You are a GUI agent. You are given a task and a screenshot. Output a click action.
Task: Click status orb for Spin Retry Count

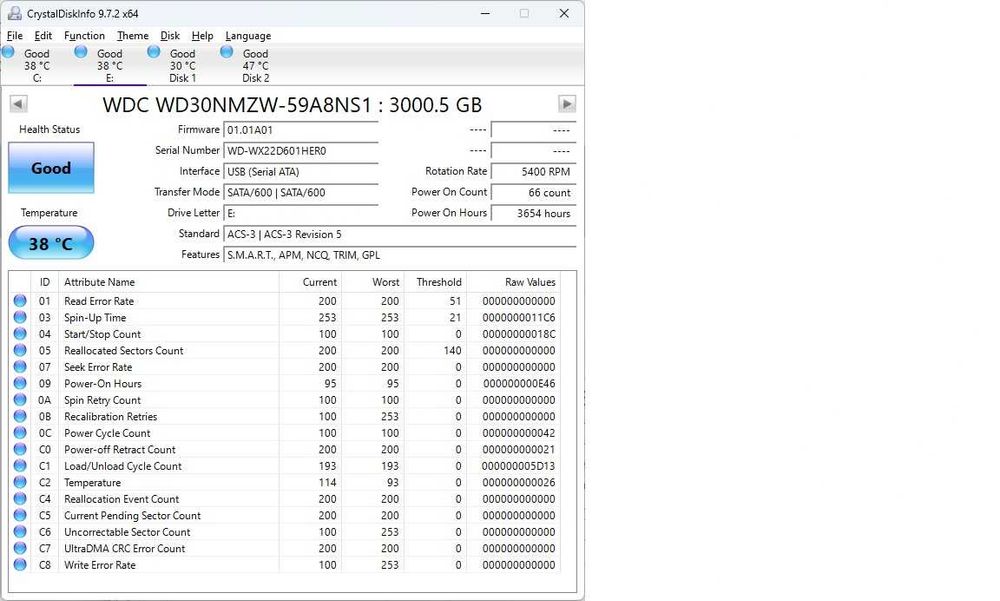click(20, 400)
